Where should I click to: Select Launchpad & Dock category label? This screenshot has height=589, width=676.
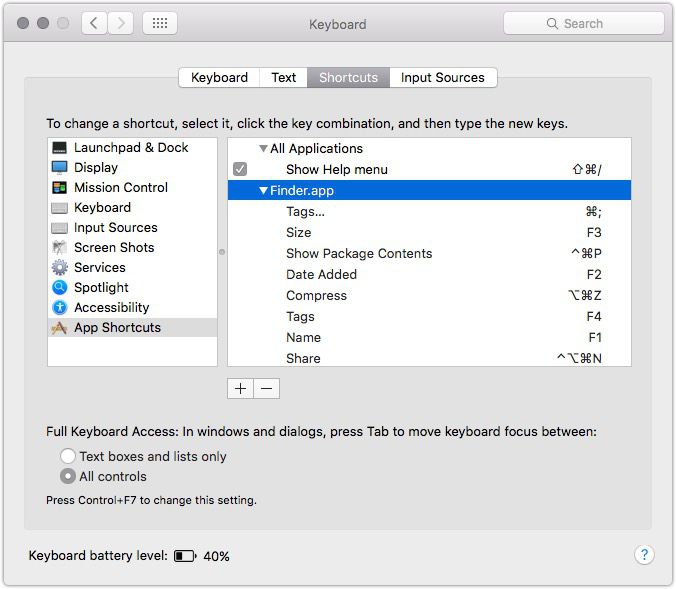click(131, 148)
